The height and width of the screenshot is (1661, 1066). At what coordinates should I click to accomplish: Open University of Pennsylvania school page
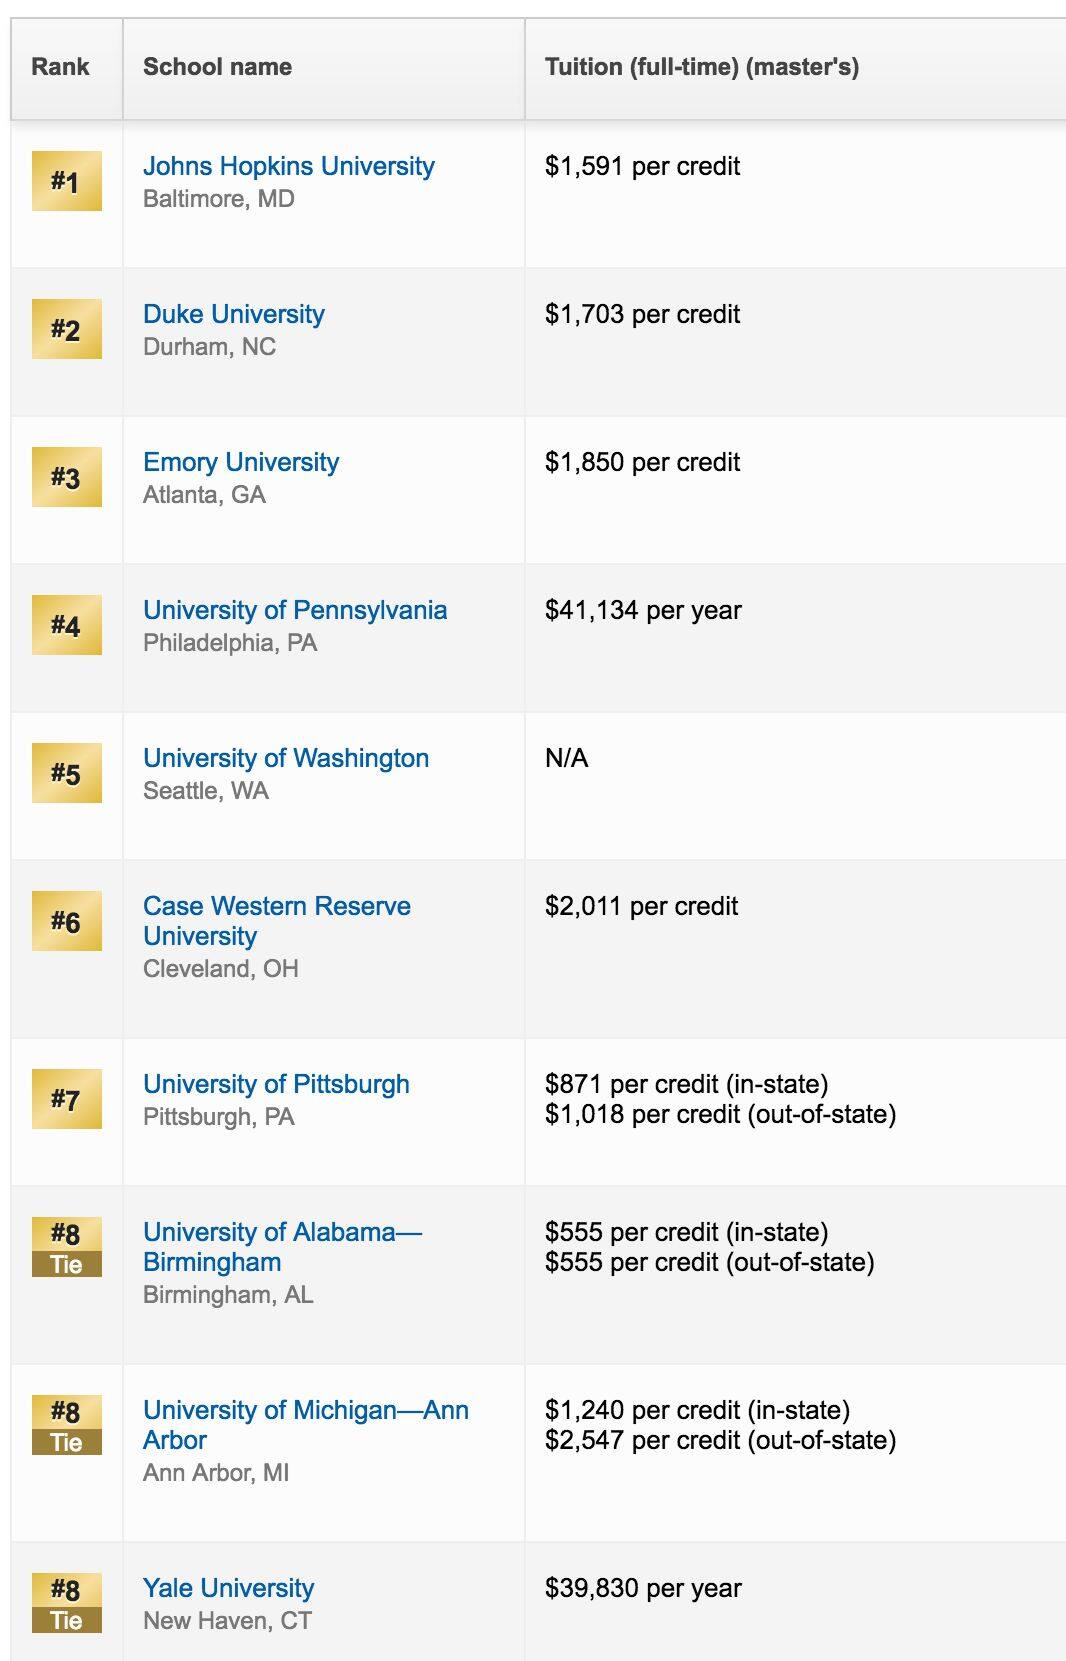(294, 610)
